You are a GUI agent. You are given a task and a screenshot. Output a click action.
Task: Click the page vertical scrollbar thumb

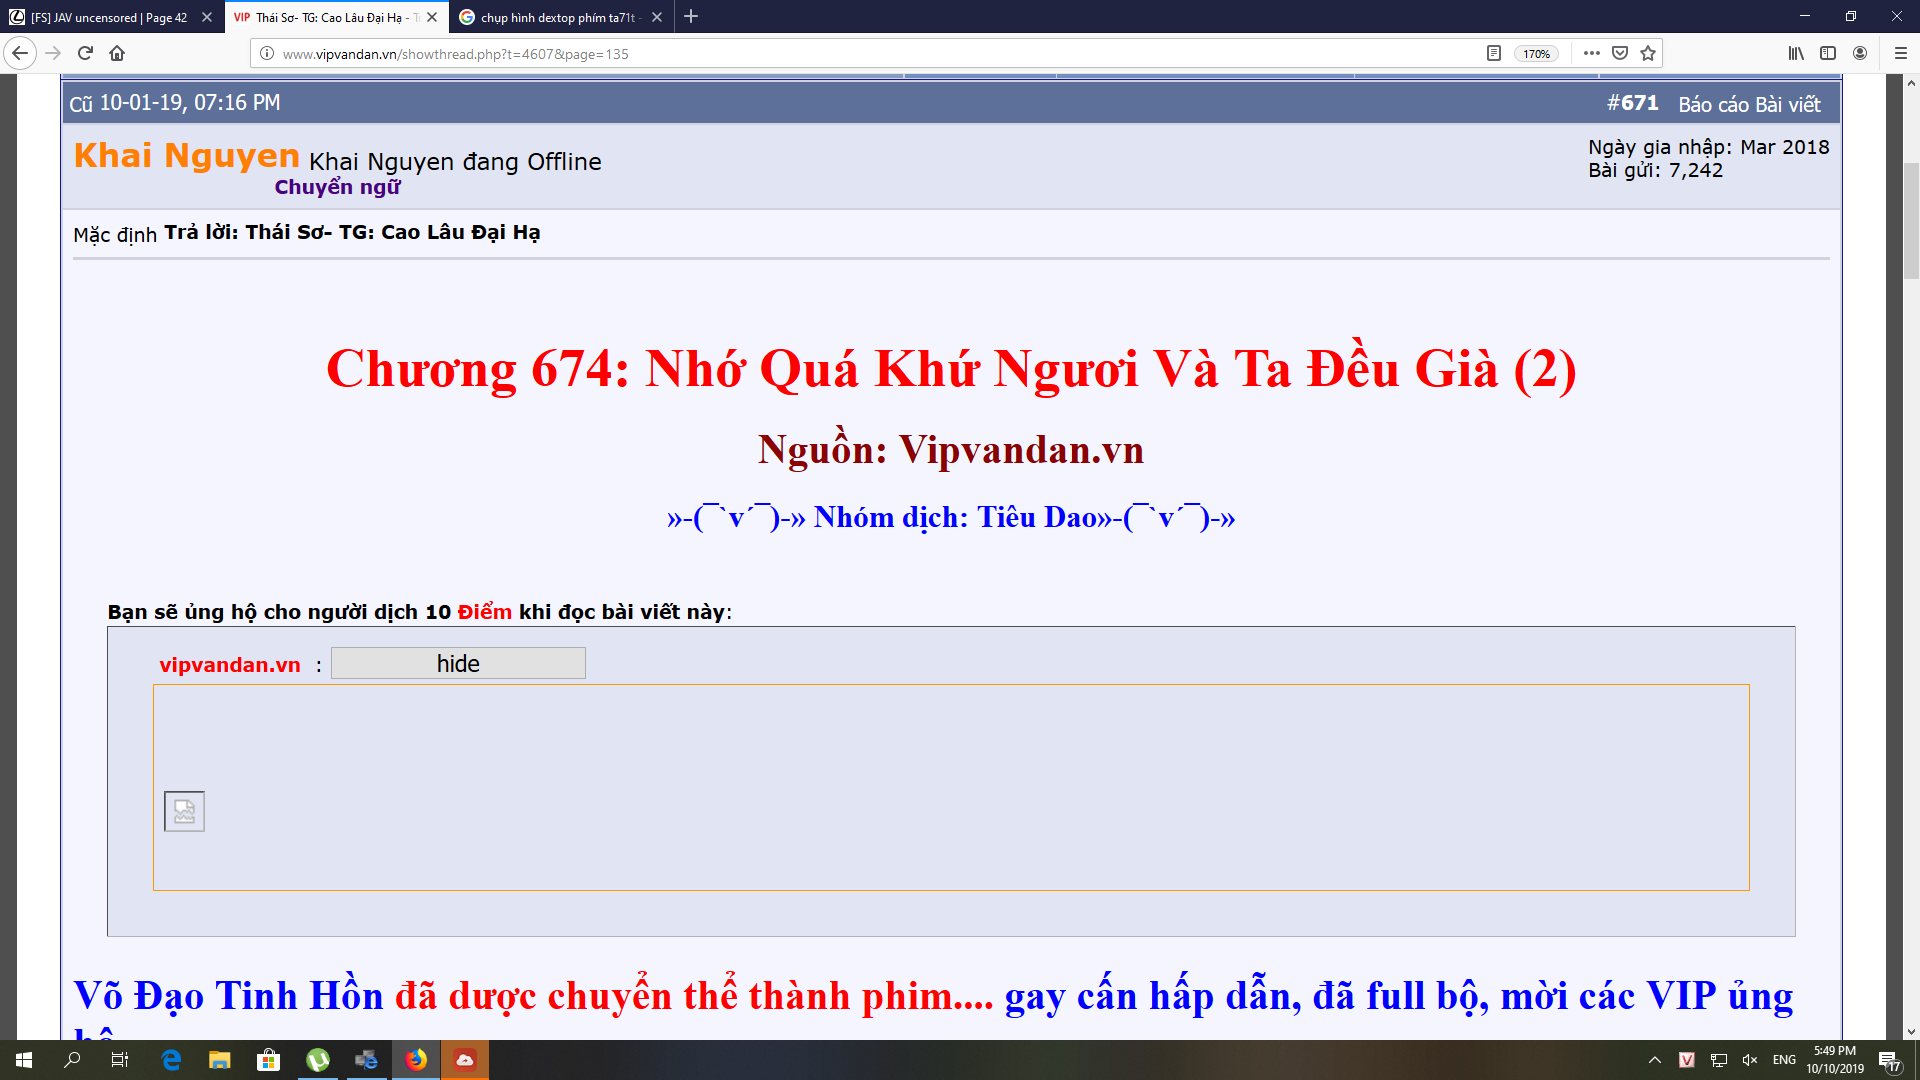tap(1911, 220)
